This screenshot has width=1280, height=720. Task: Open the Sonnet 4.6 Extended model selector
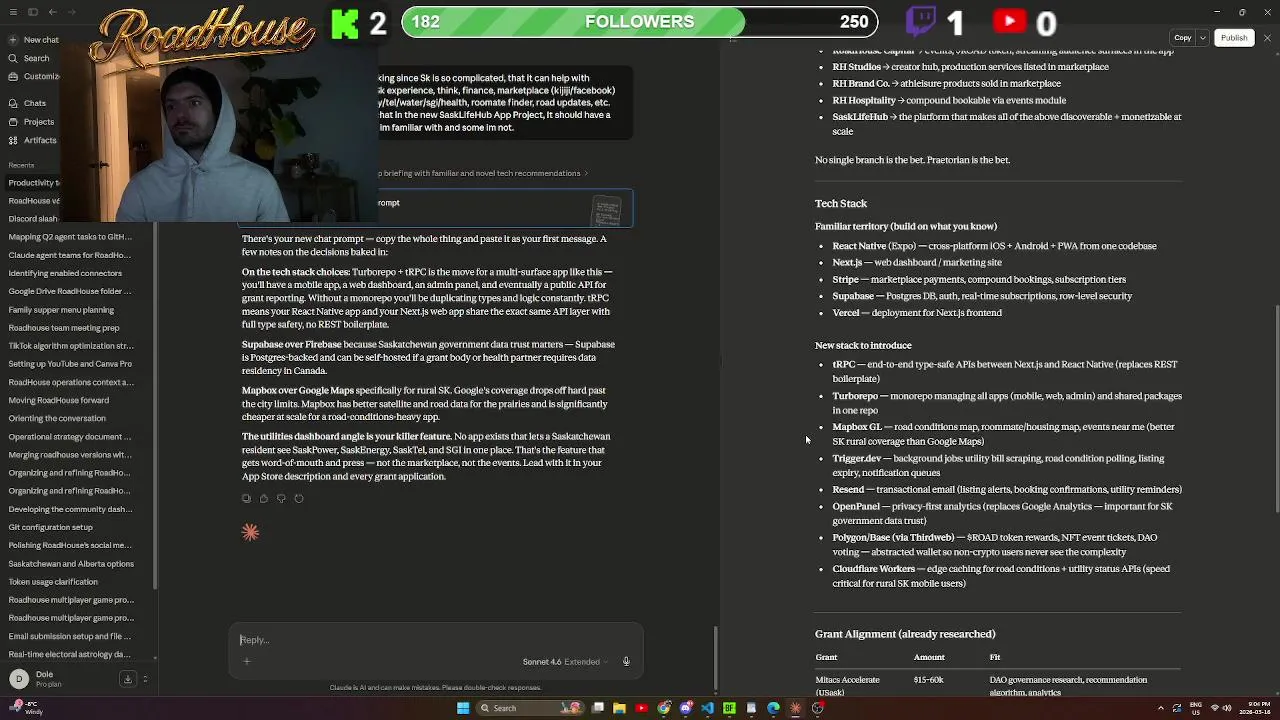tap(565, 661)
